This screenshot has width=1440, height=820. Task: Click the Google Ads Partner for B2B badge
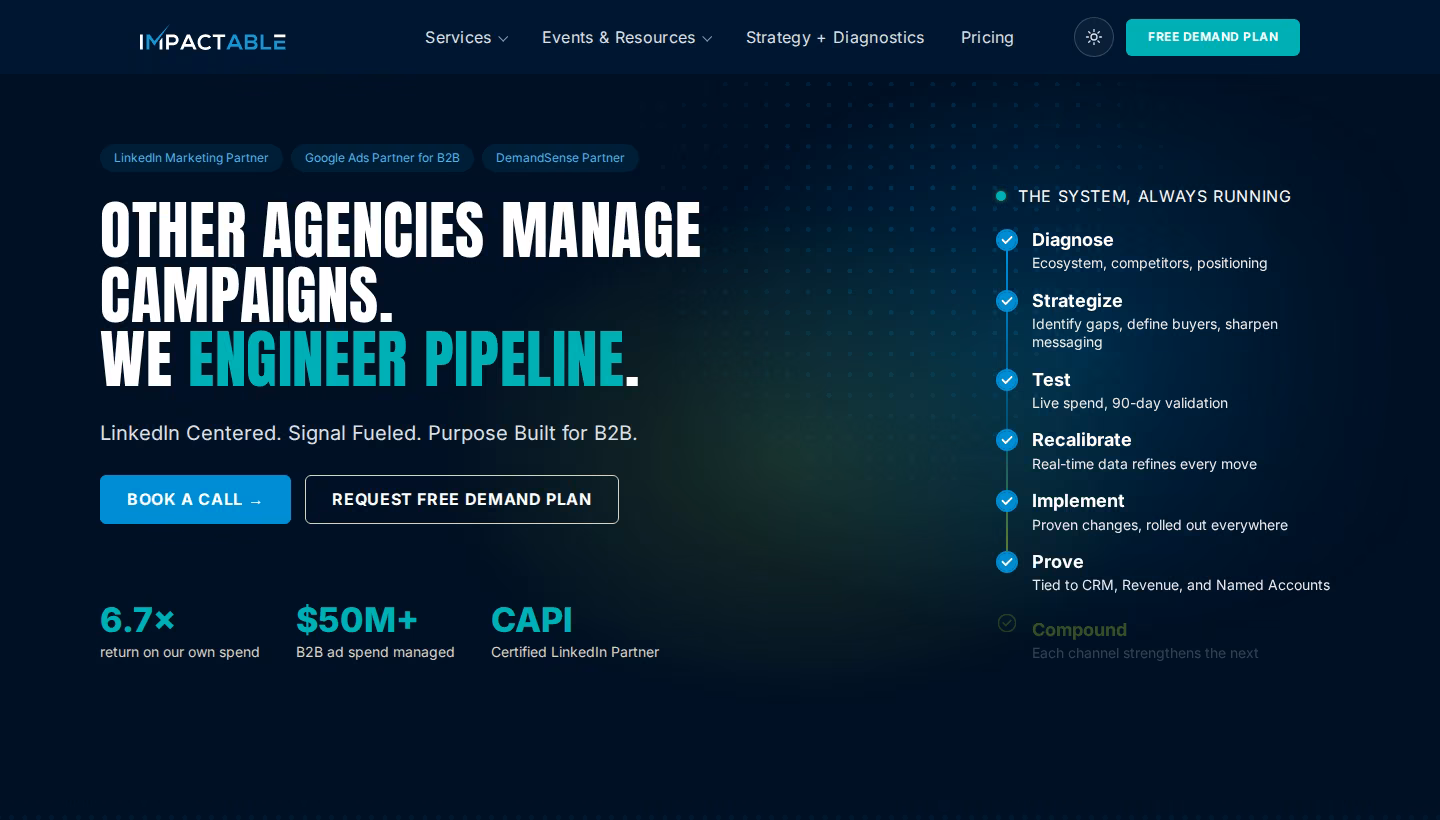click(382, 158)
